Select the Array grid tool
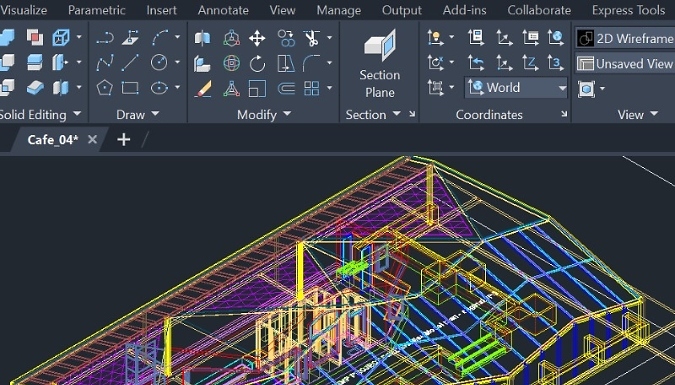Screen dimensions: 675x385 coord(311,88)
